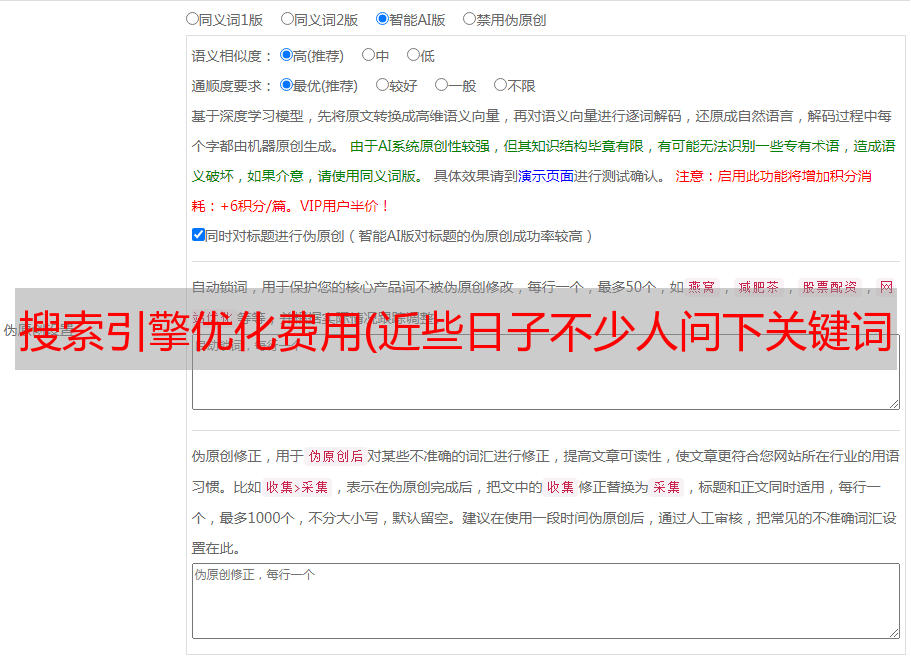This screenshot has height=658, width=911.
Task: Click the 燕窝 example keyword tag
Action: click(701, 287)
